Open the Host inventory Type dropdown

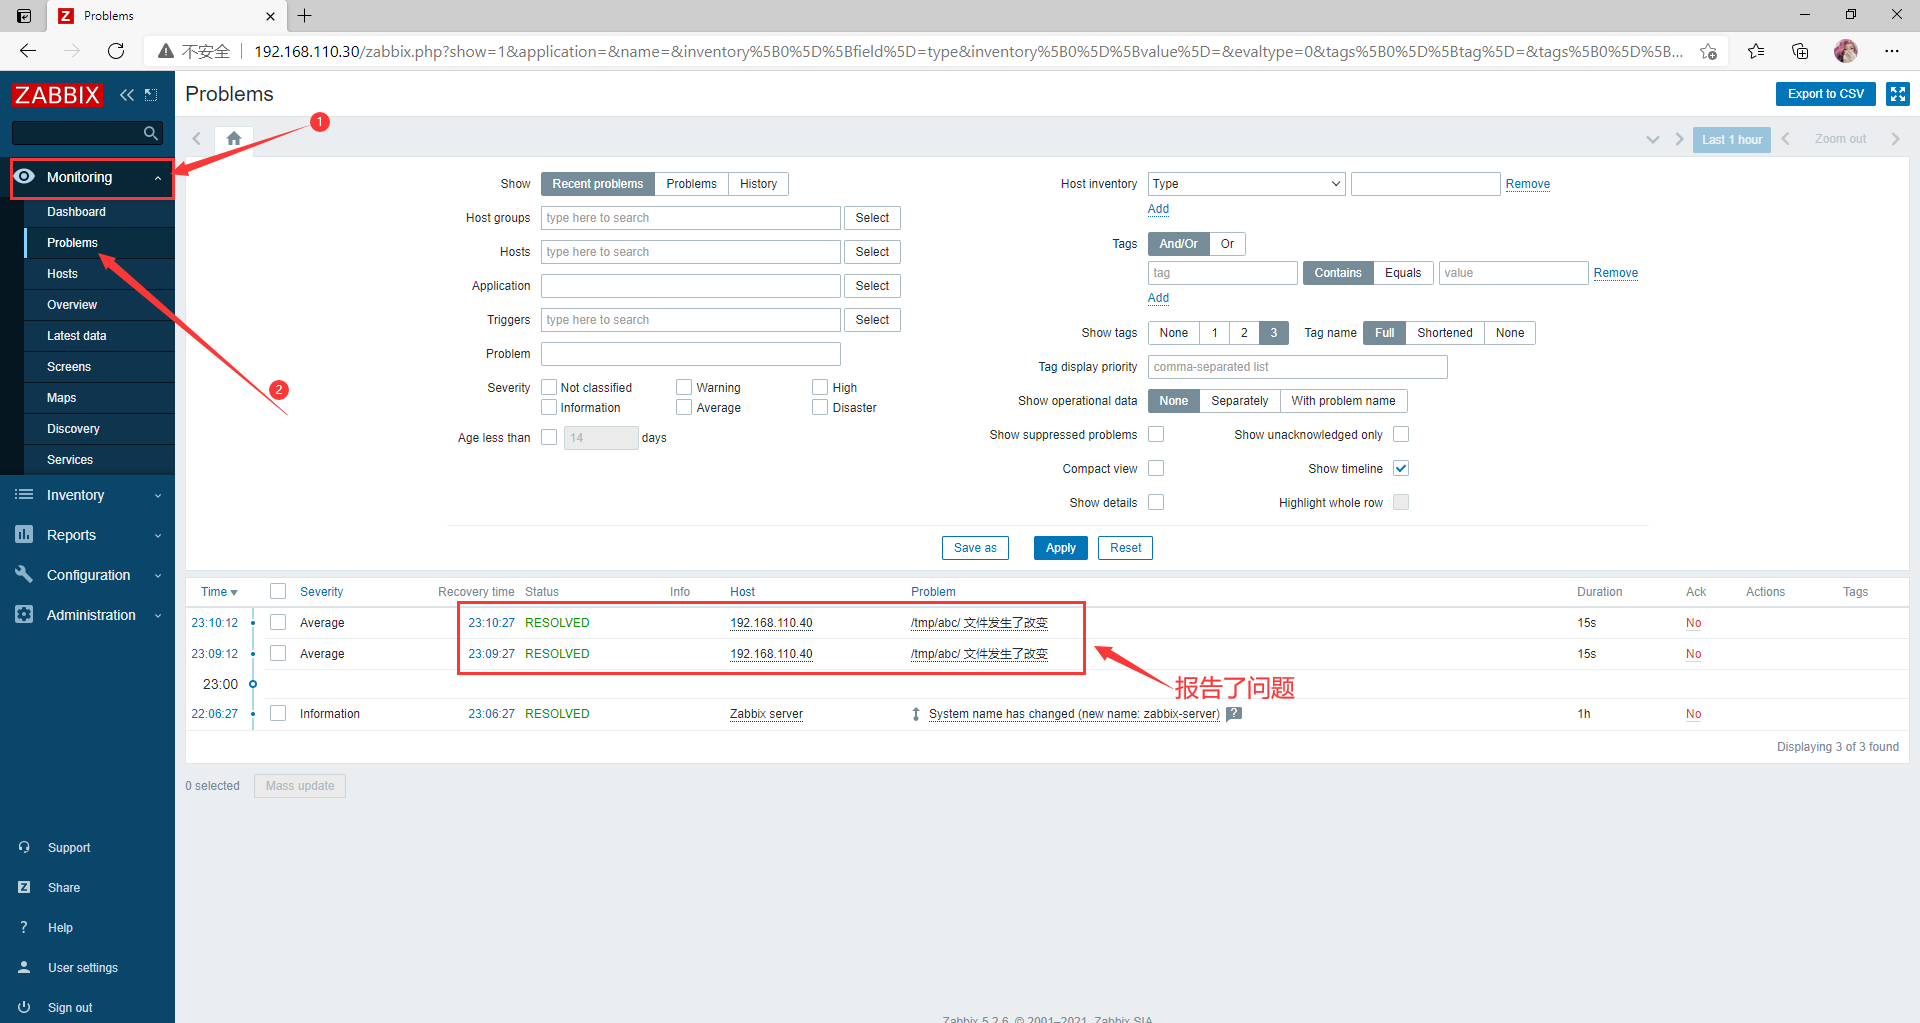(x=1246, y=184)
